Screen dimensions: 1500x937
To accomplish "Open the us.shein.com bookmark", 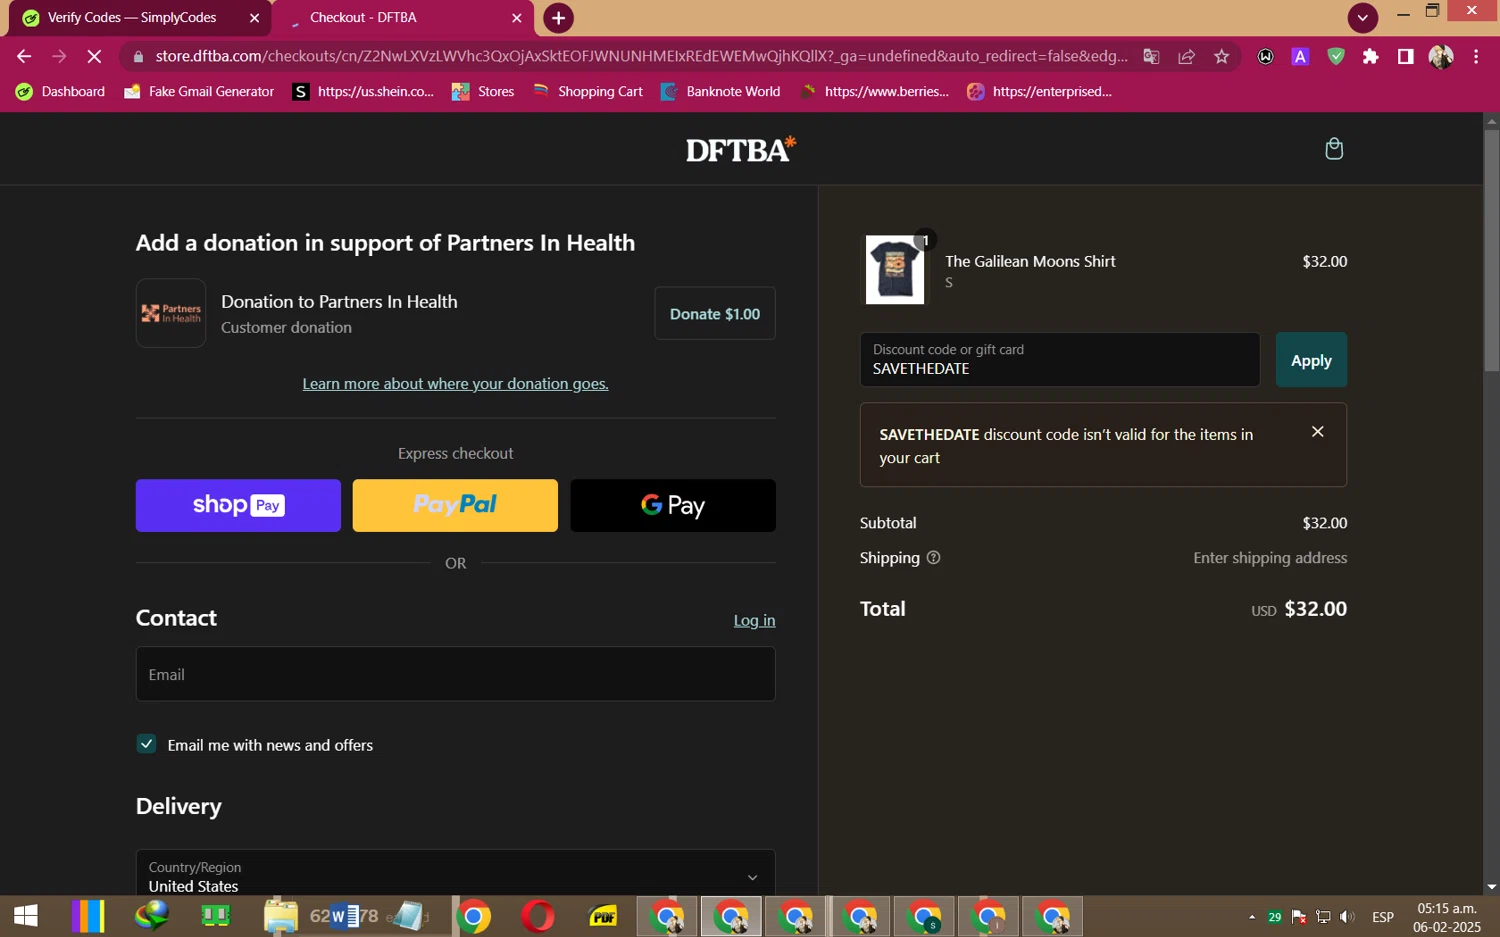I will point(363,91).
